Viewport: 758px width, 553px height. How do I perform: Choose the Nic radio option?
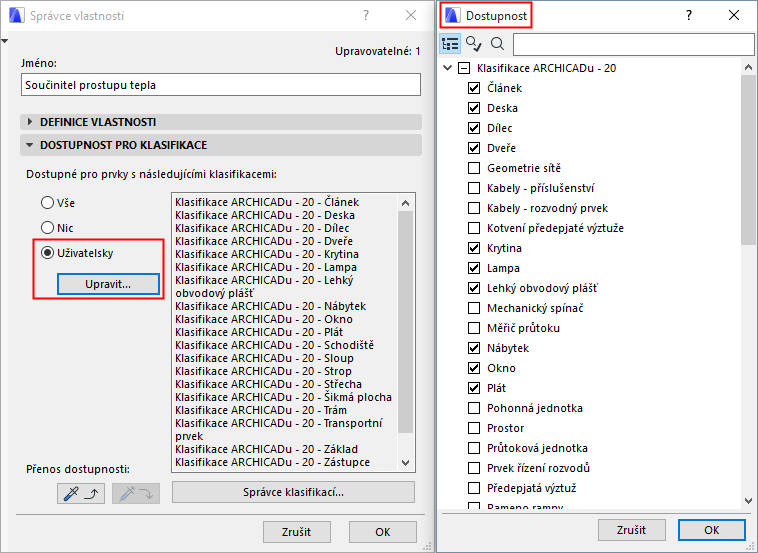point(47,228)
